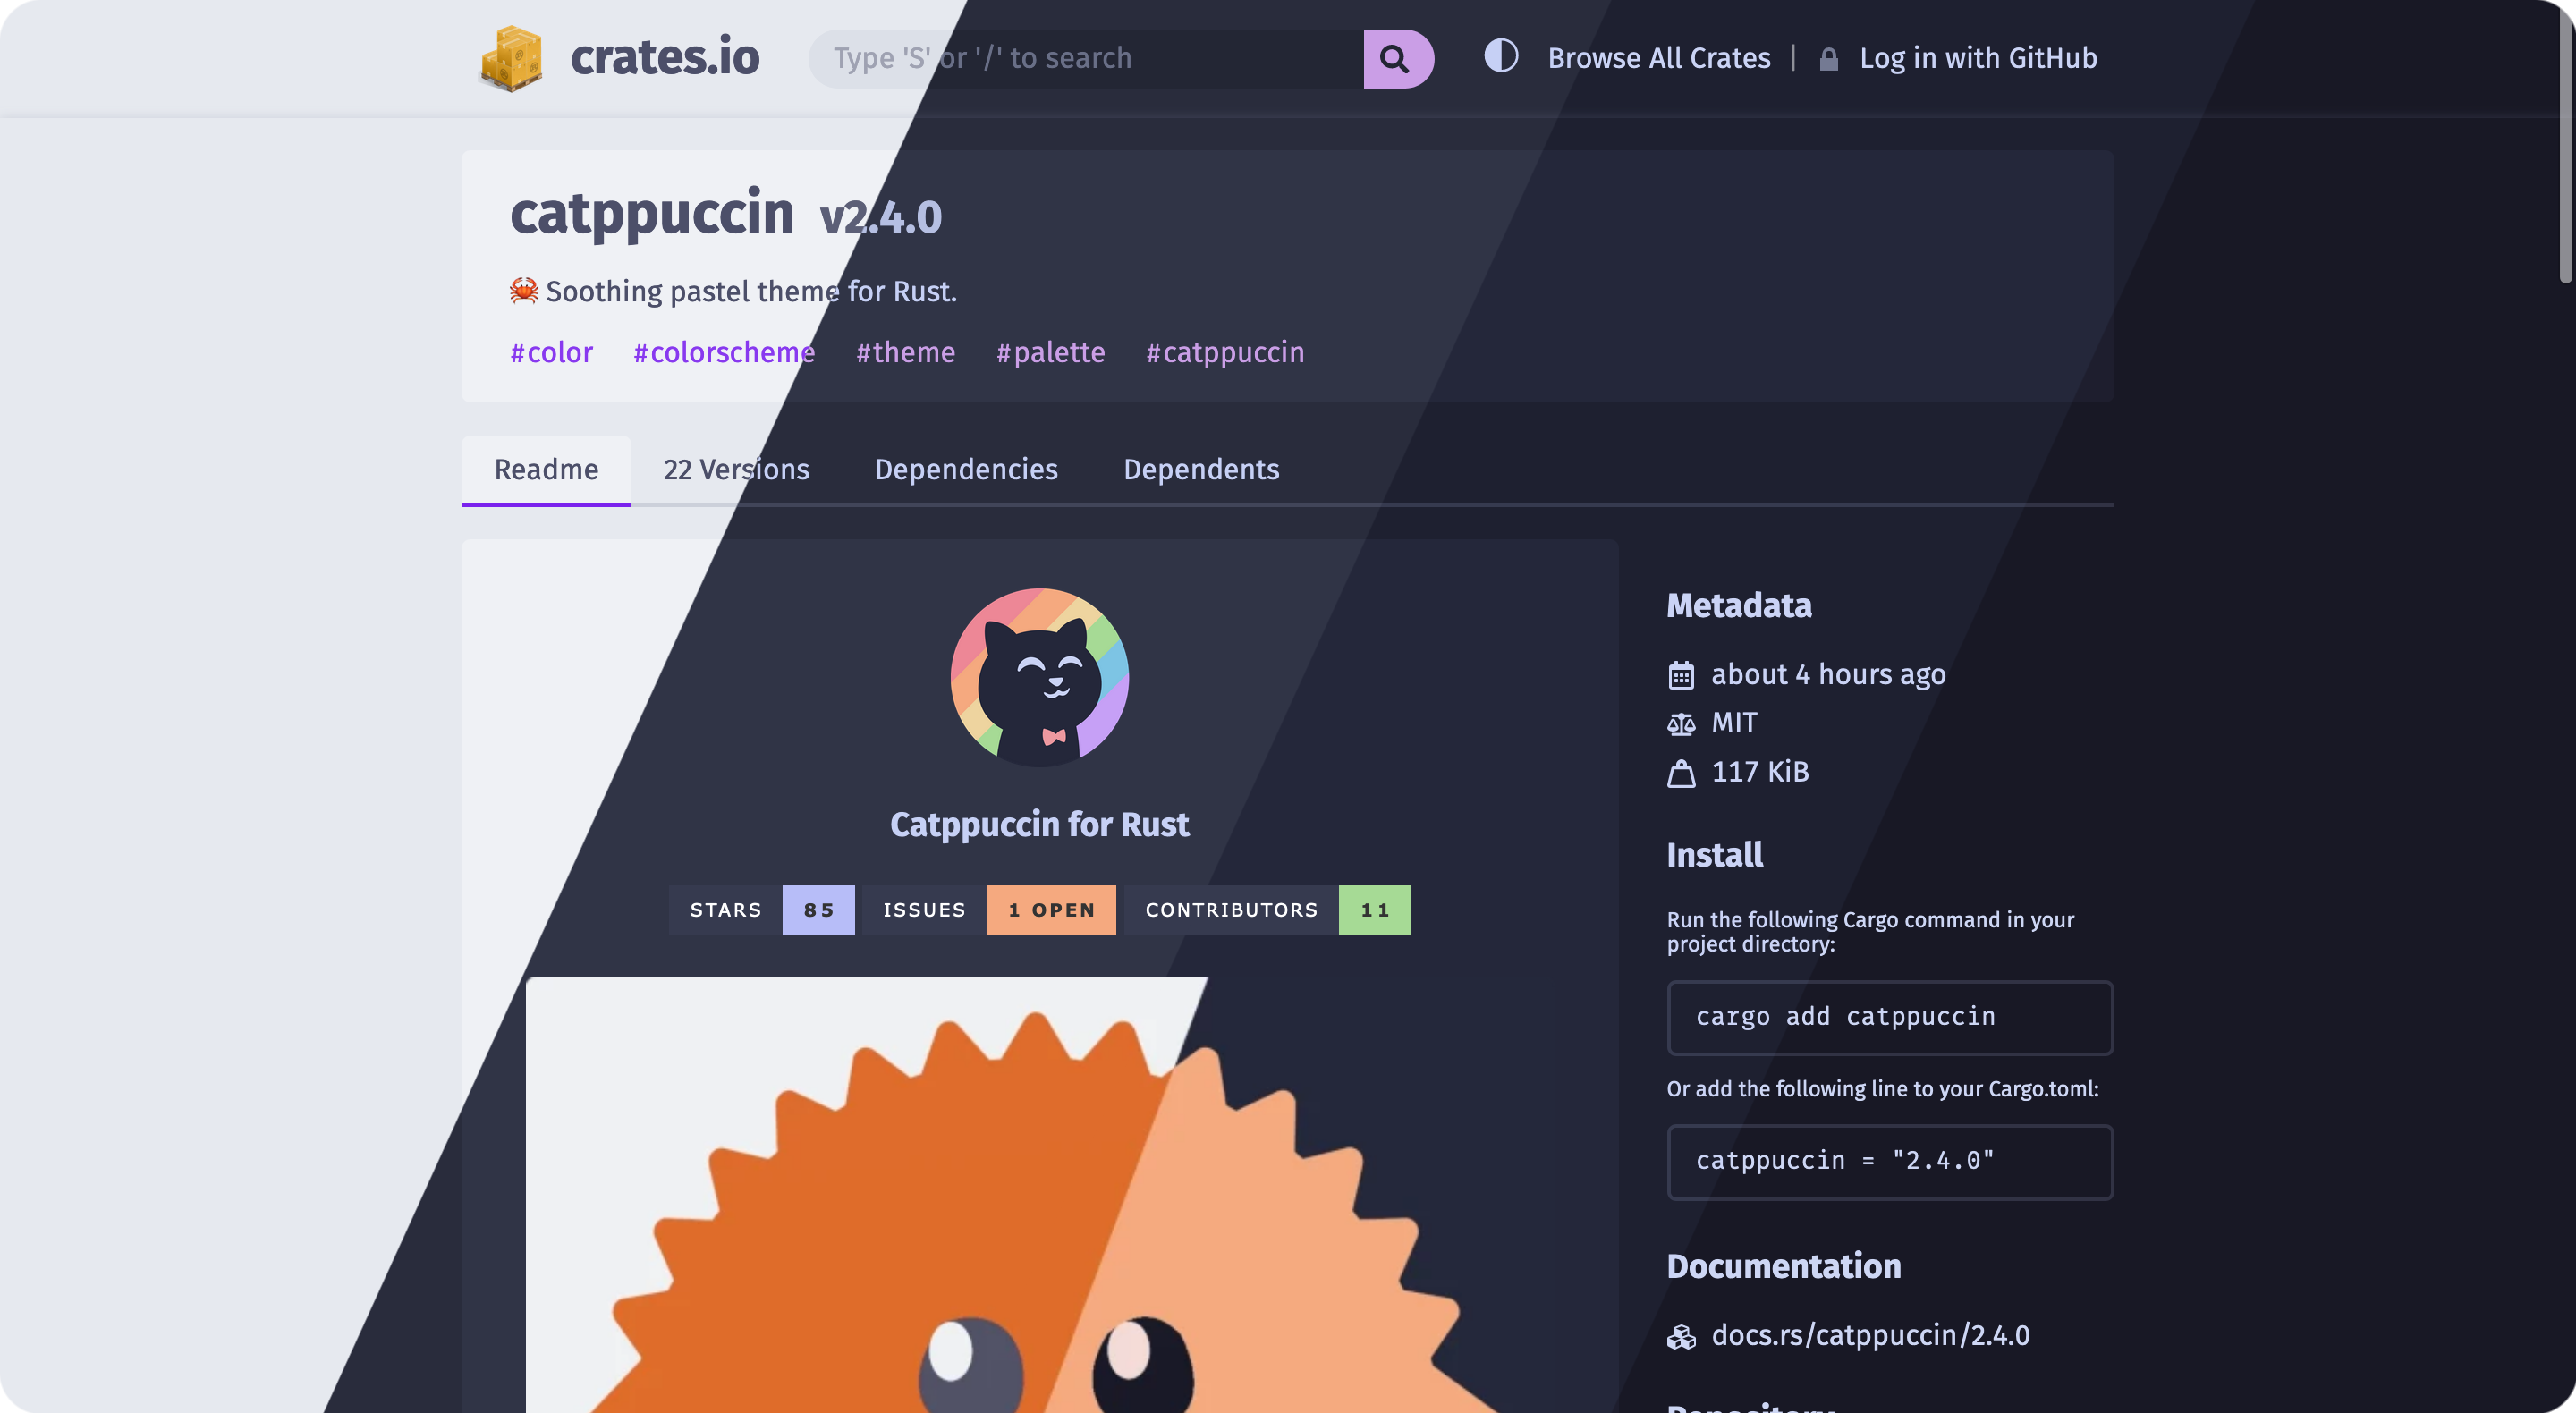Click the lock icon beside Log in
Viewport: 2576px width, 1413px height.
1828,59
